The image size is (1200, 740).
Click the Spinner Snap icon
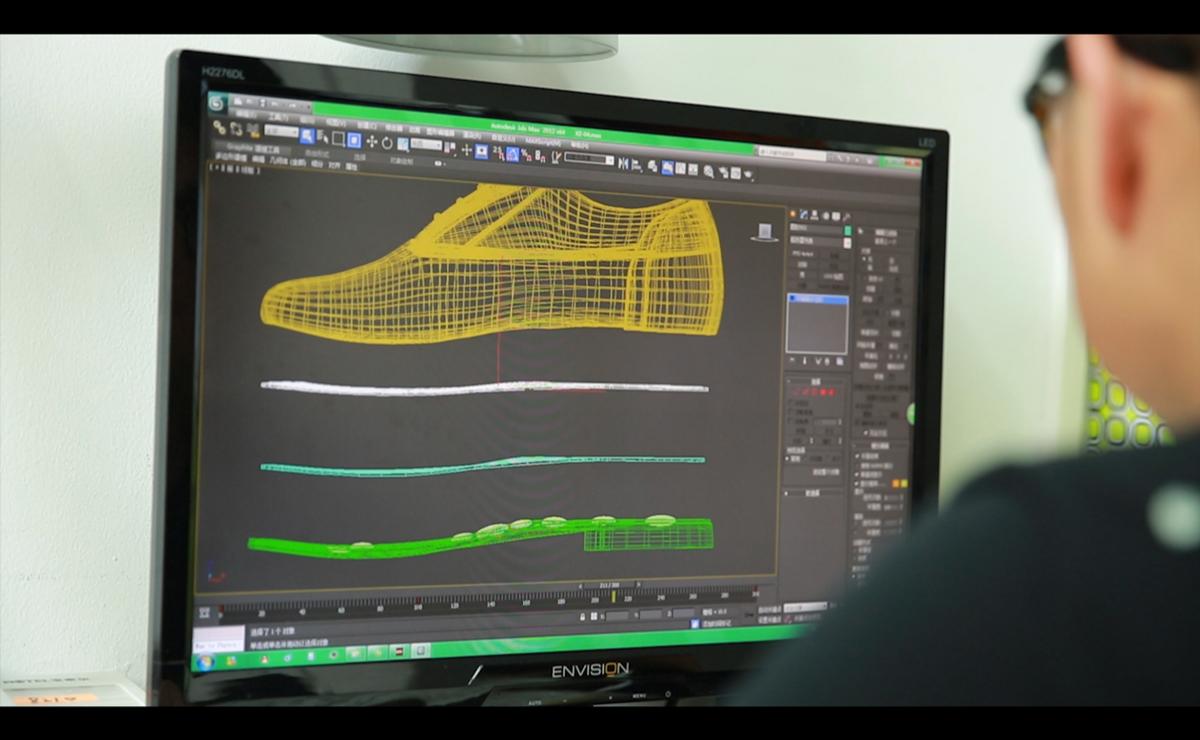tap(541, 156)
